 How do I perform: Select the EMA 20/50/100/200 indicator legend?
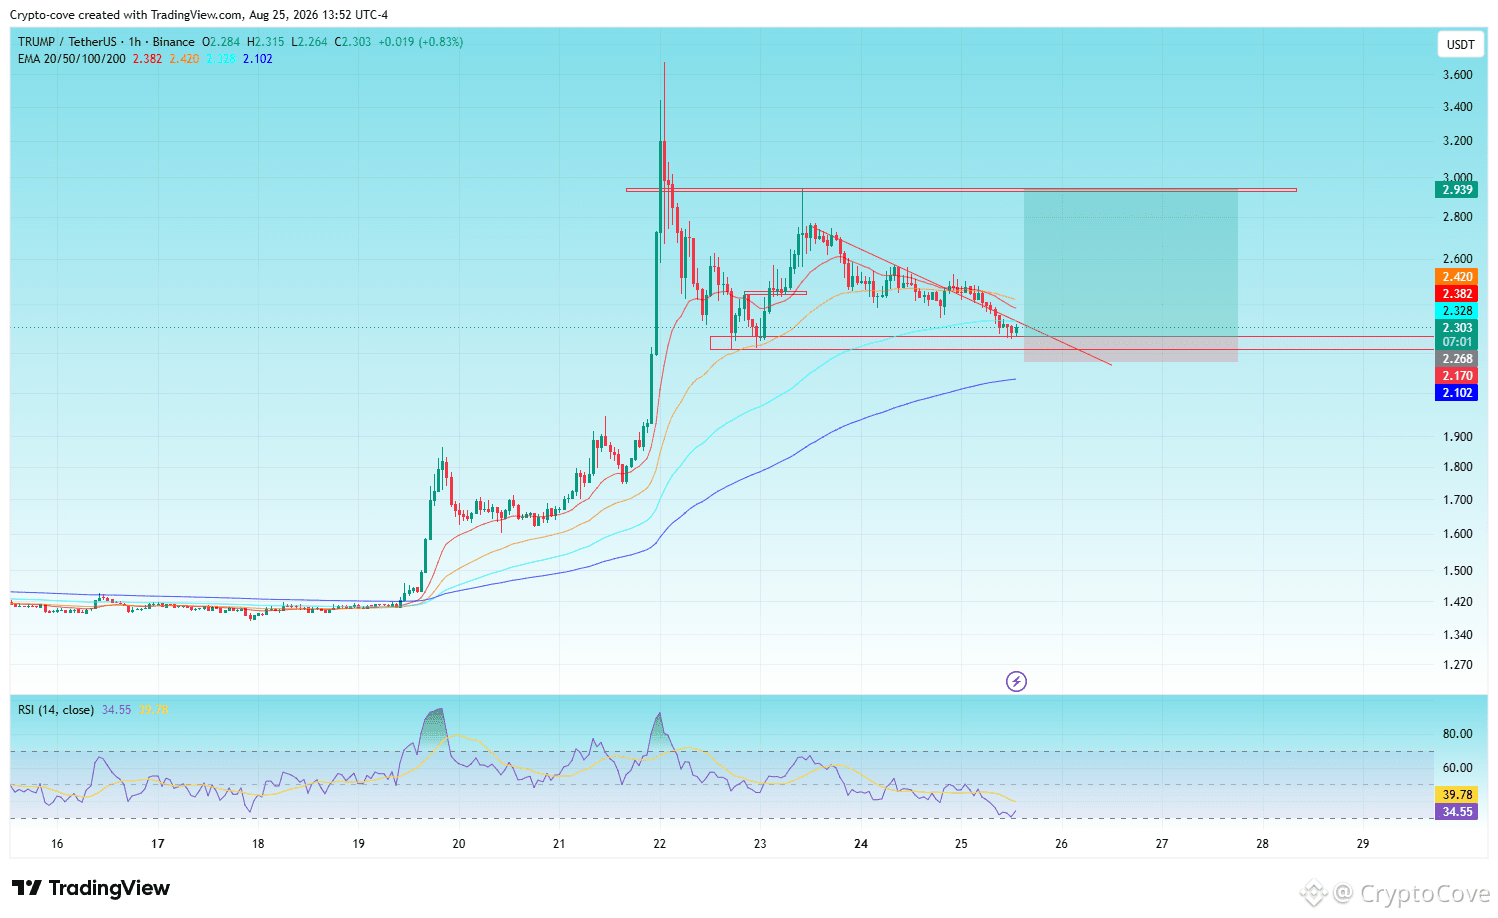tap(72, 59)
